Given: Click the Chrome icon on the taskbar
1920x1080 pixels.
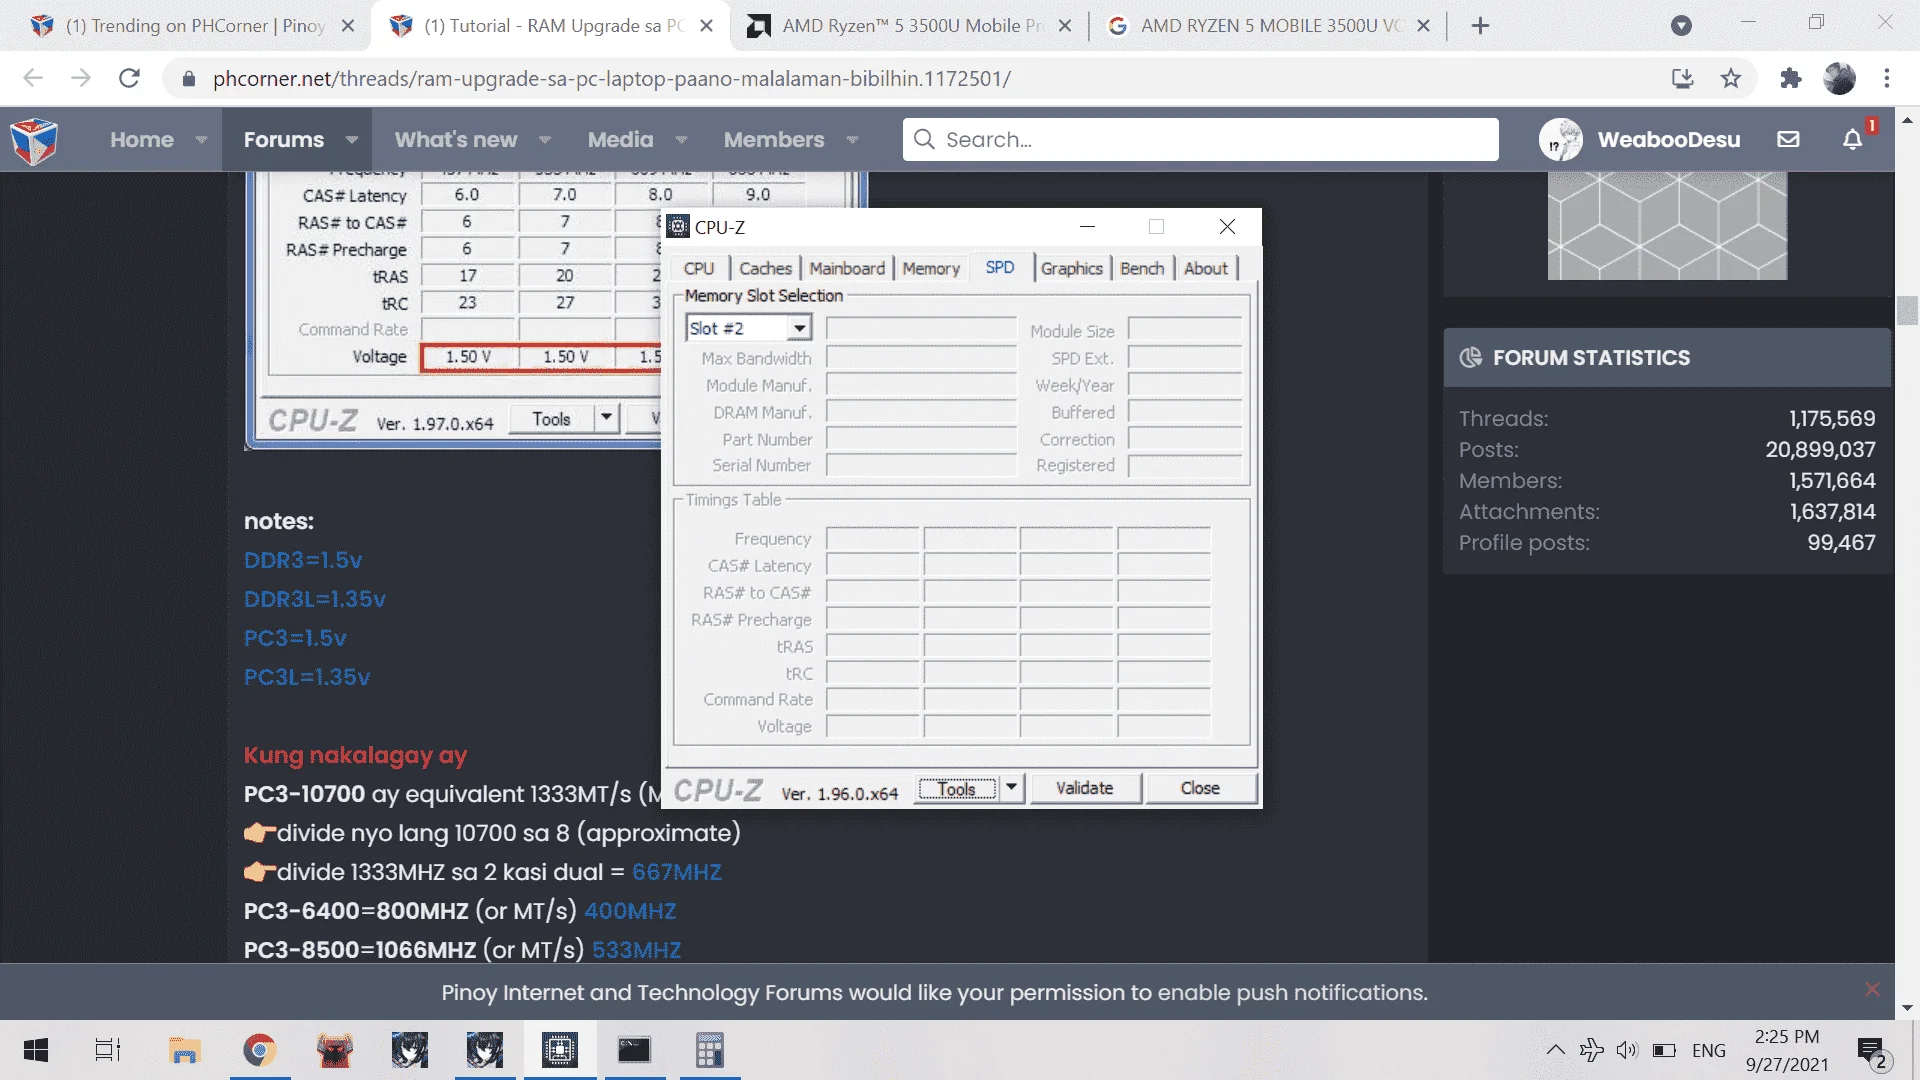Looking at the screenshot, I should (259, 1050).
